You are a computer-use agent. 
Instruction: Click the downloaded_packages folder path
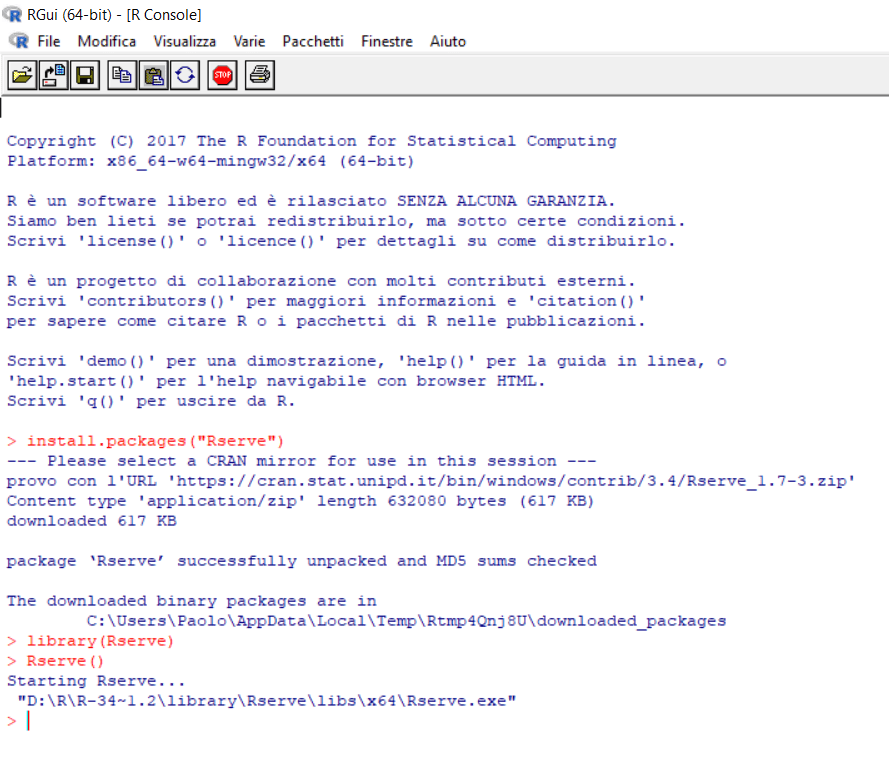tap(407, 621)
